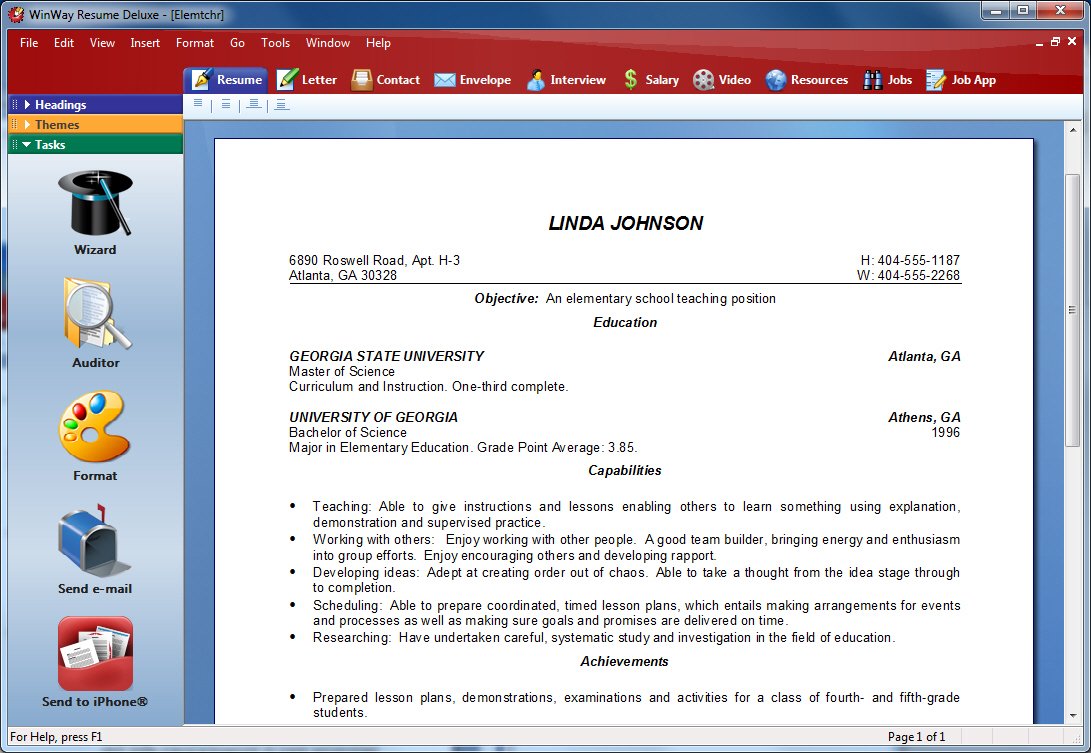Open the Video section

(x=721, y=80)
